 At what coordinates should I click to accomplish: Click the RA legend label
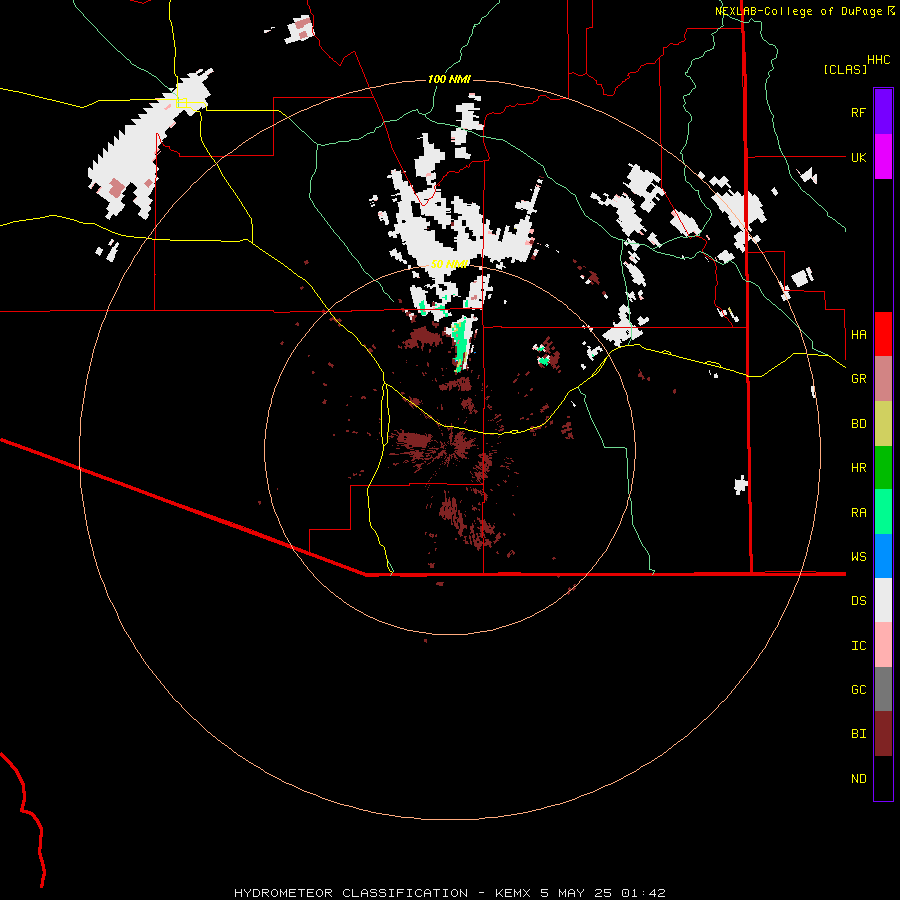point(858,512)
